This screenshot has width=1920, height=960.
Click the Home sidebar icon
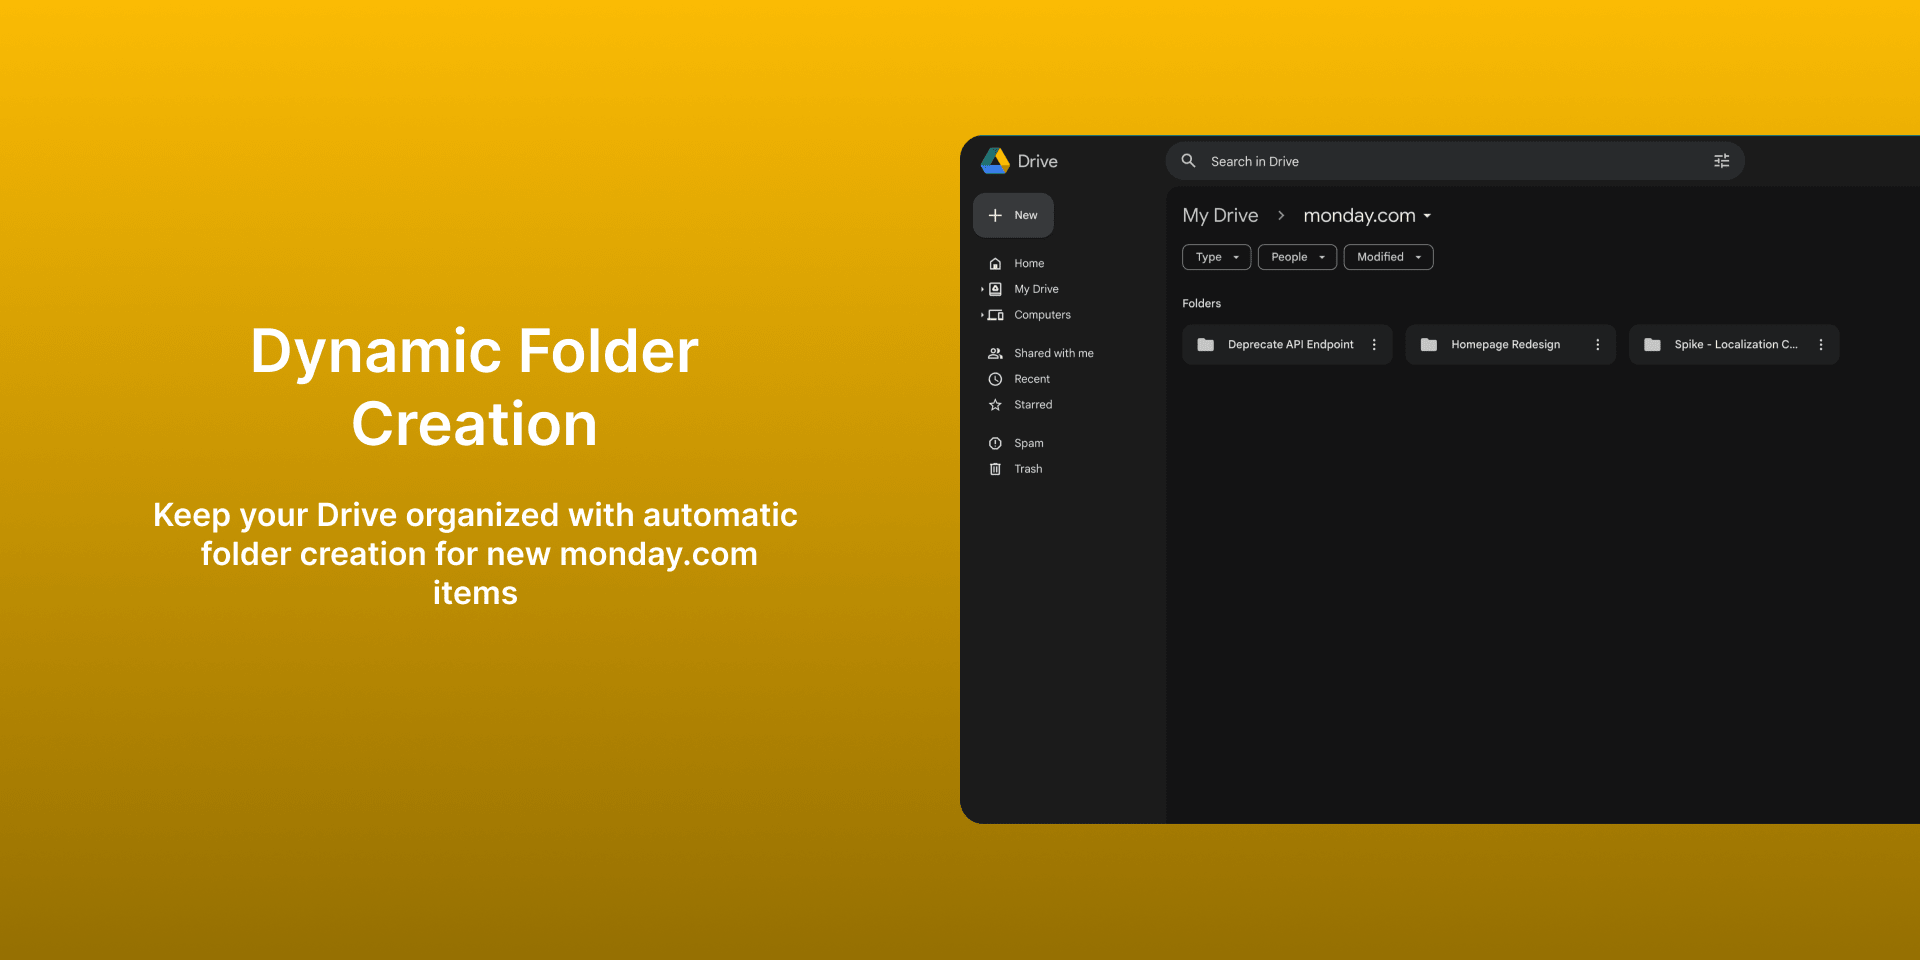tap(995, 264)
